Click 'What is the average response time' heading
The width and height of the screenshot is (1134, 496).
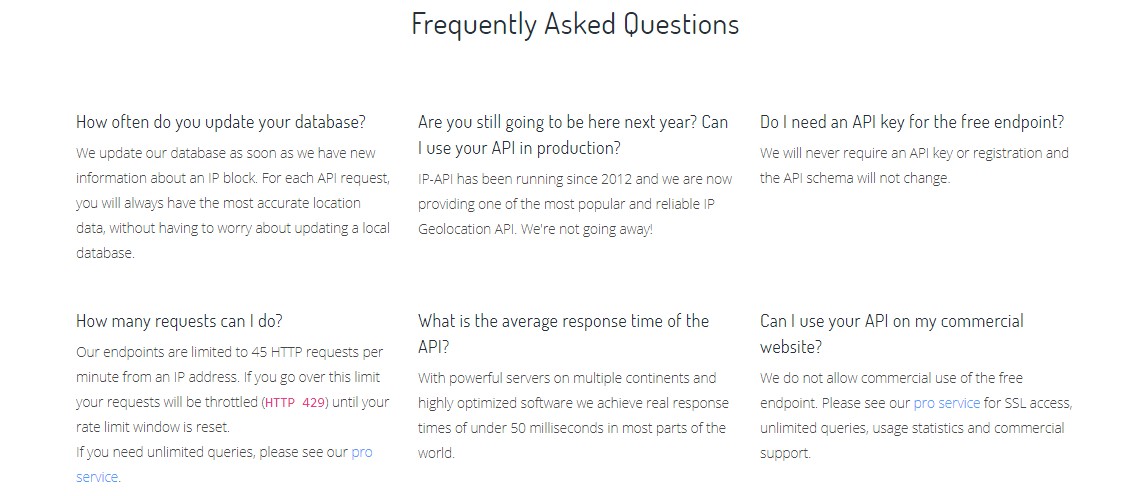(563, 334)
